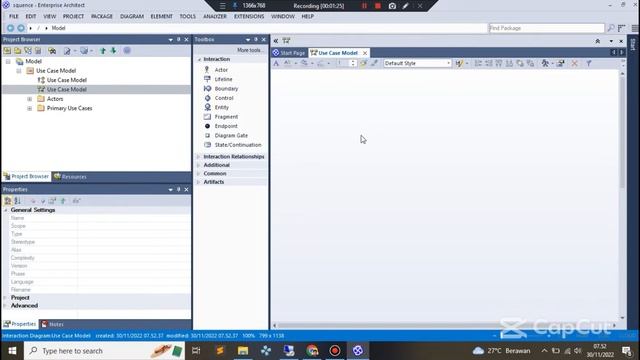This screenshot has height=360, width=640.
Task: Open the DIAGRAM menu
Action: click(x=132, y=16)
